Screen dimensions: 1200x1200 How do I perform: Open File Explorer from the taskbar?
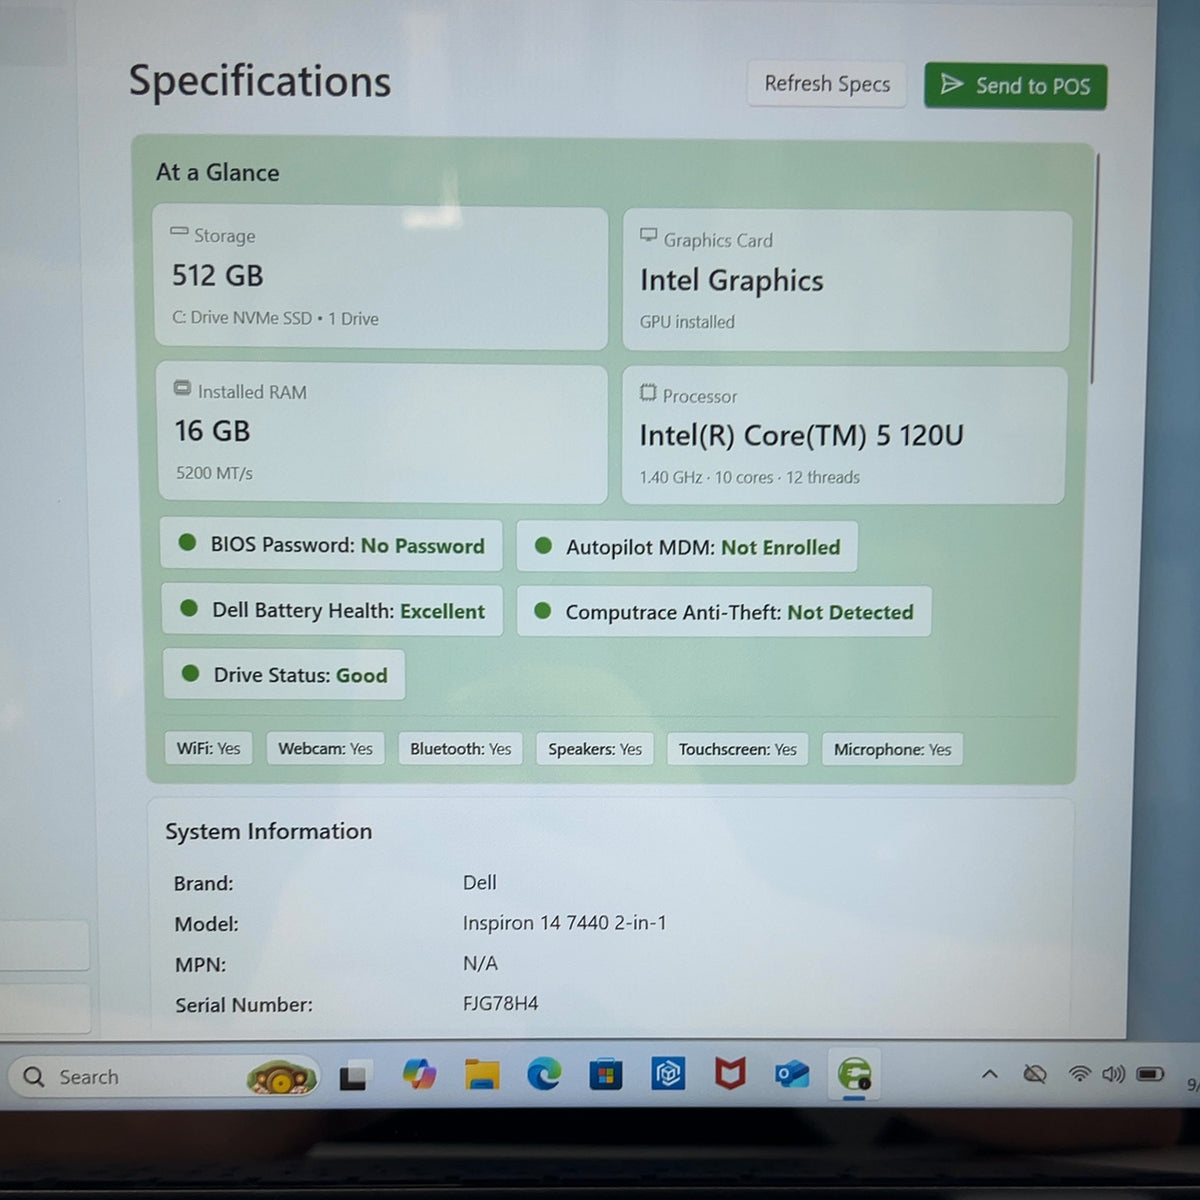tap(482, 1075)
